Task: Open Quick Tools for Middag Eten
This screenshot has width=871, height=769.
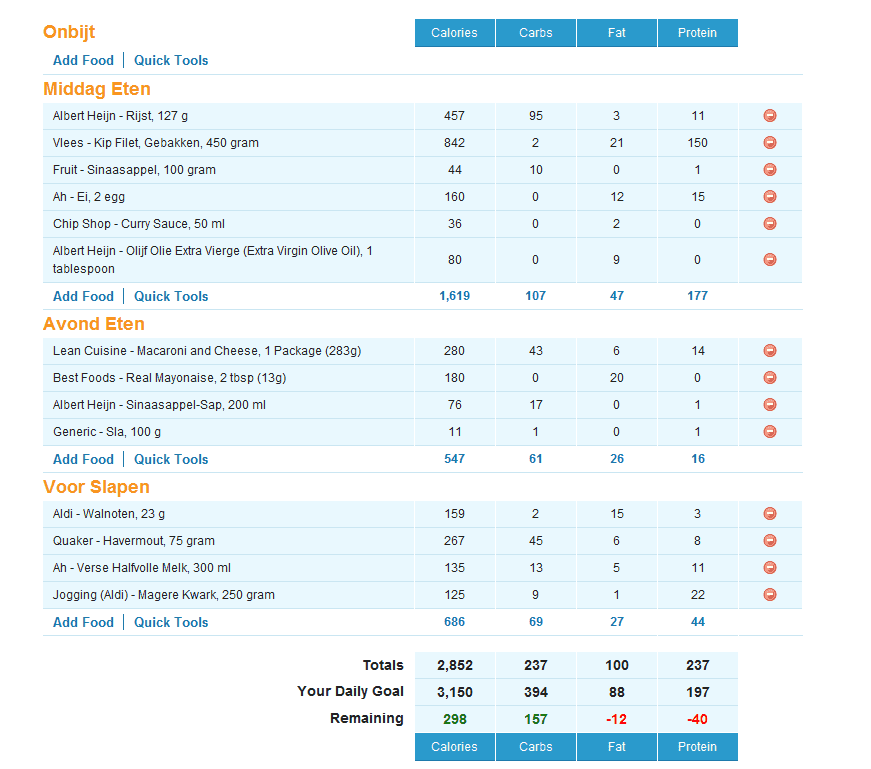Action: 171,296
